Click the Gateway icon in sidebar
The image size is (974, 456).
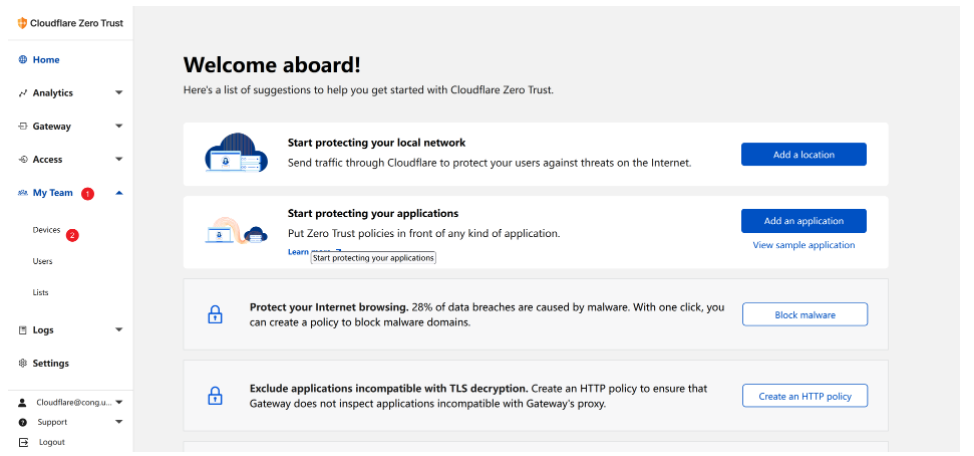coord(22,127)
